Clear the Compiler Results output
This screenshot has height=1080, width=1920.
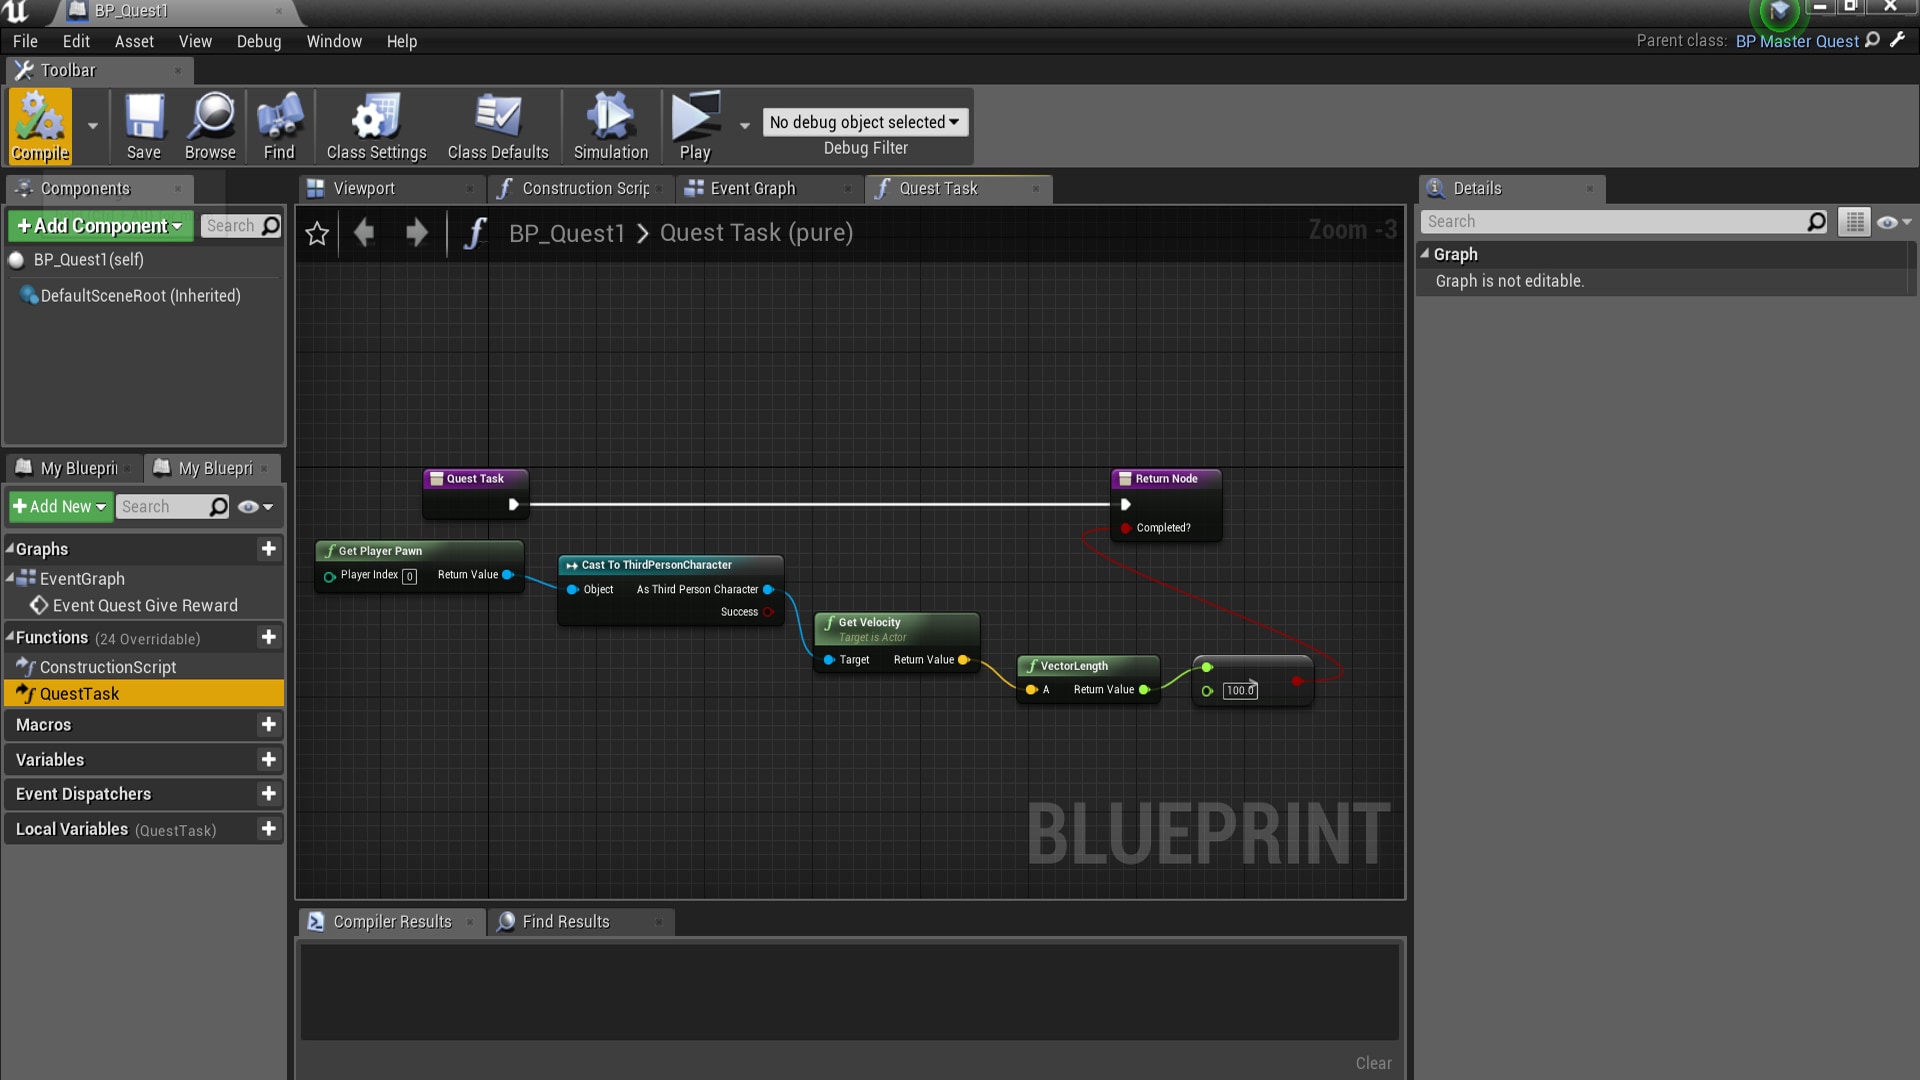(x=1372, y=1063)
